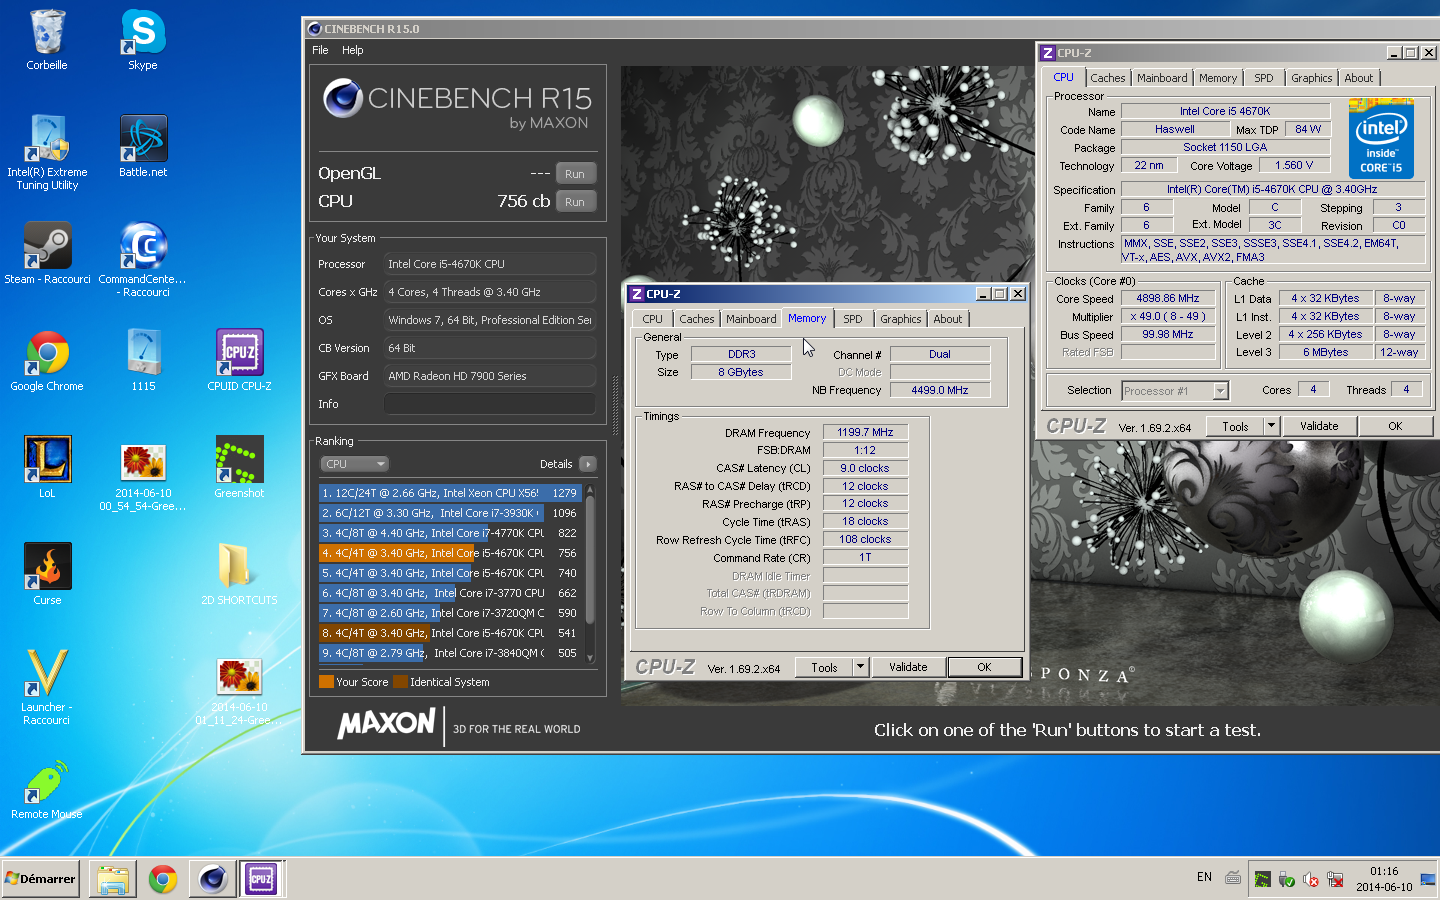Switch to CPU-Z in the taskbar
The height and width of the screenshot is (900, 1440).
(x=261, y=879)
